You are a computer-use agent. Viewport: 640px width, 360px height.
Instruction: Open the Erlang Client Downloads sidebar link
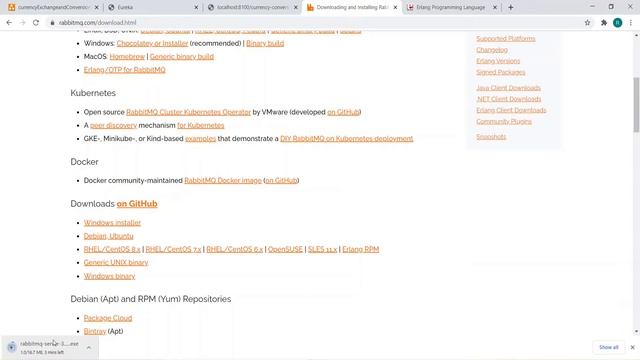(511, 110)
